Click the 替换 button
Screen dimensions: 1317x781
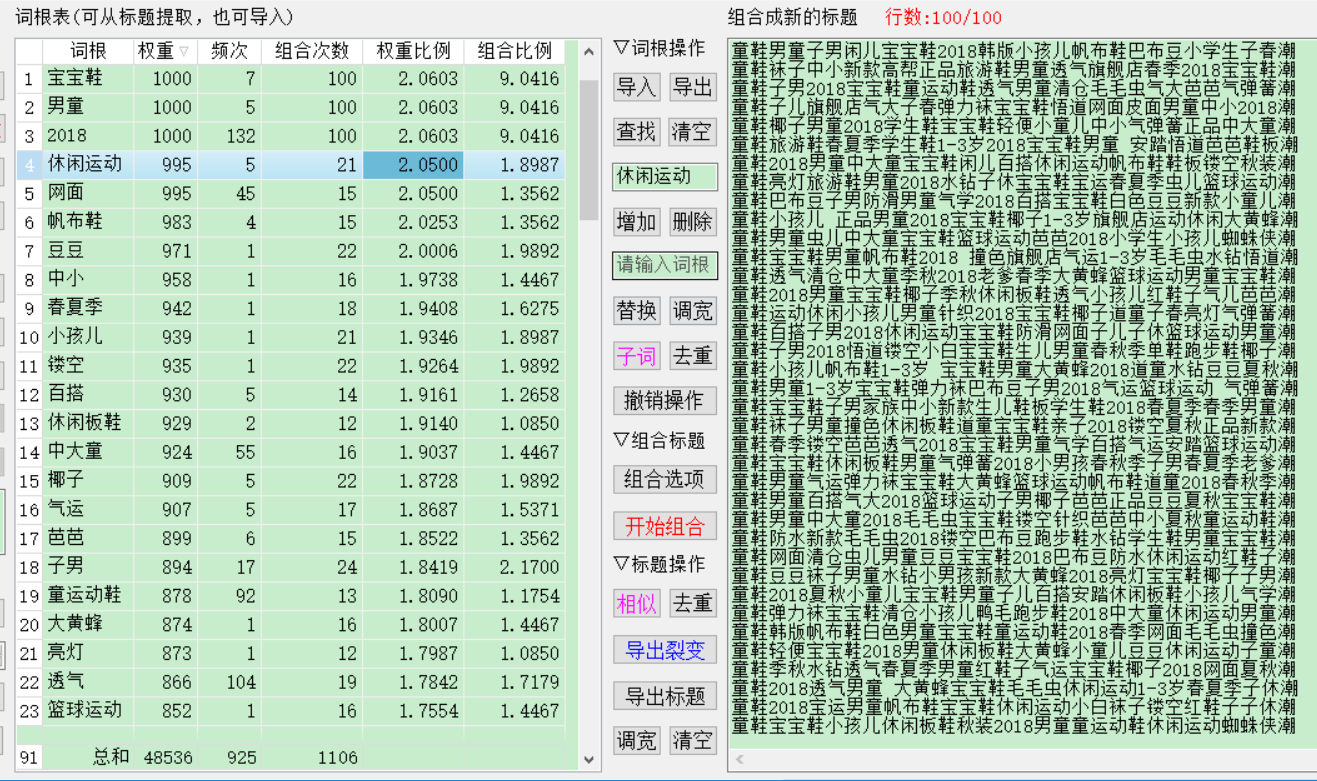coord(636,311)
